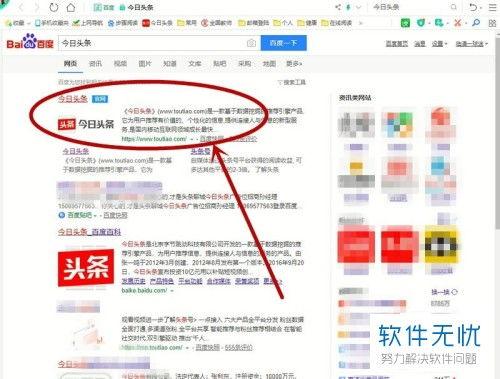The image size is (500, 379).
Task: Open the 百度首页 link
Action: (397, 44)
